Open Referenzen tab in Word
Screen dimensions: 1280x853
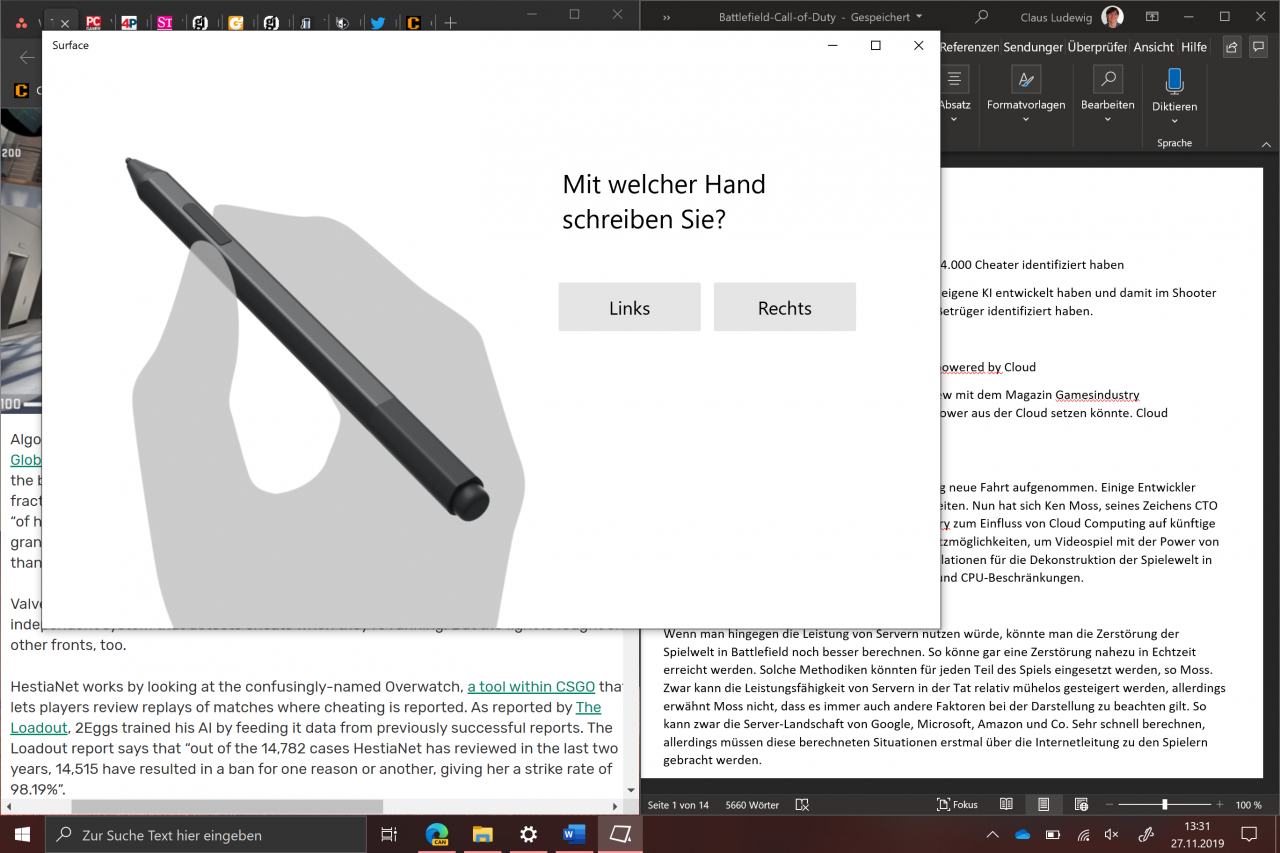969,47
